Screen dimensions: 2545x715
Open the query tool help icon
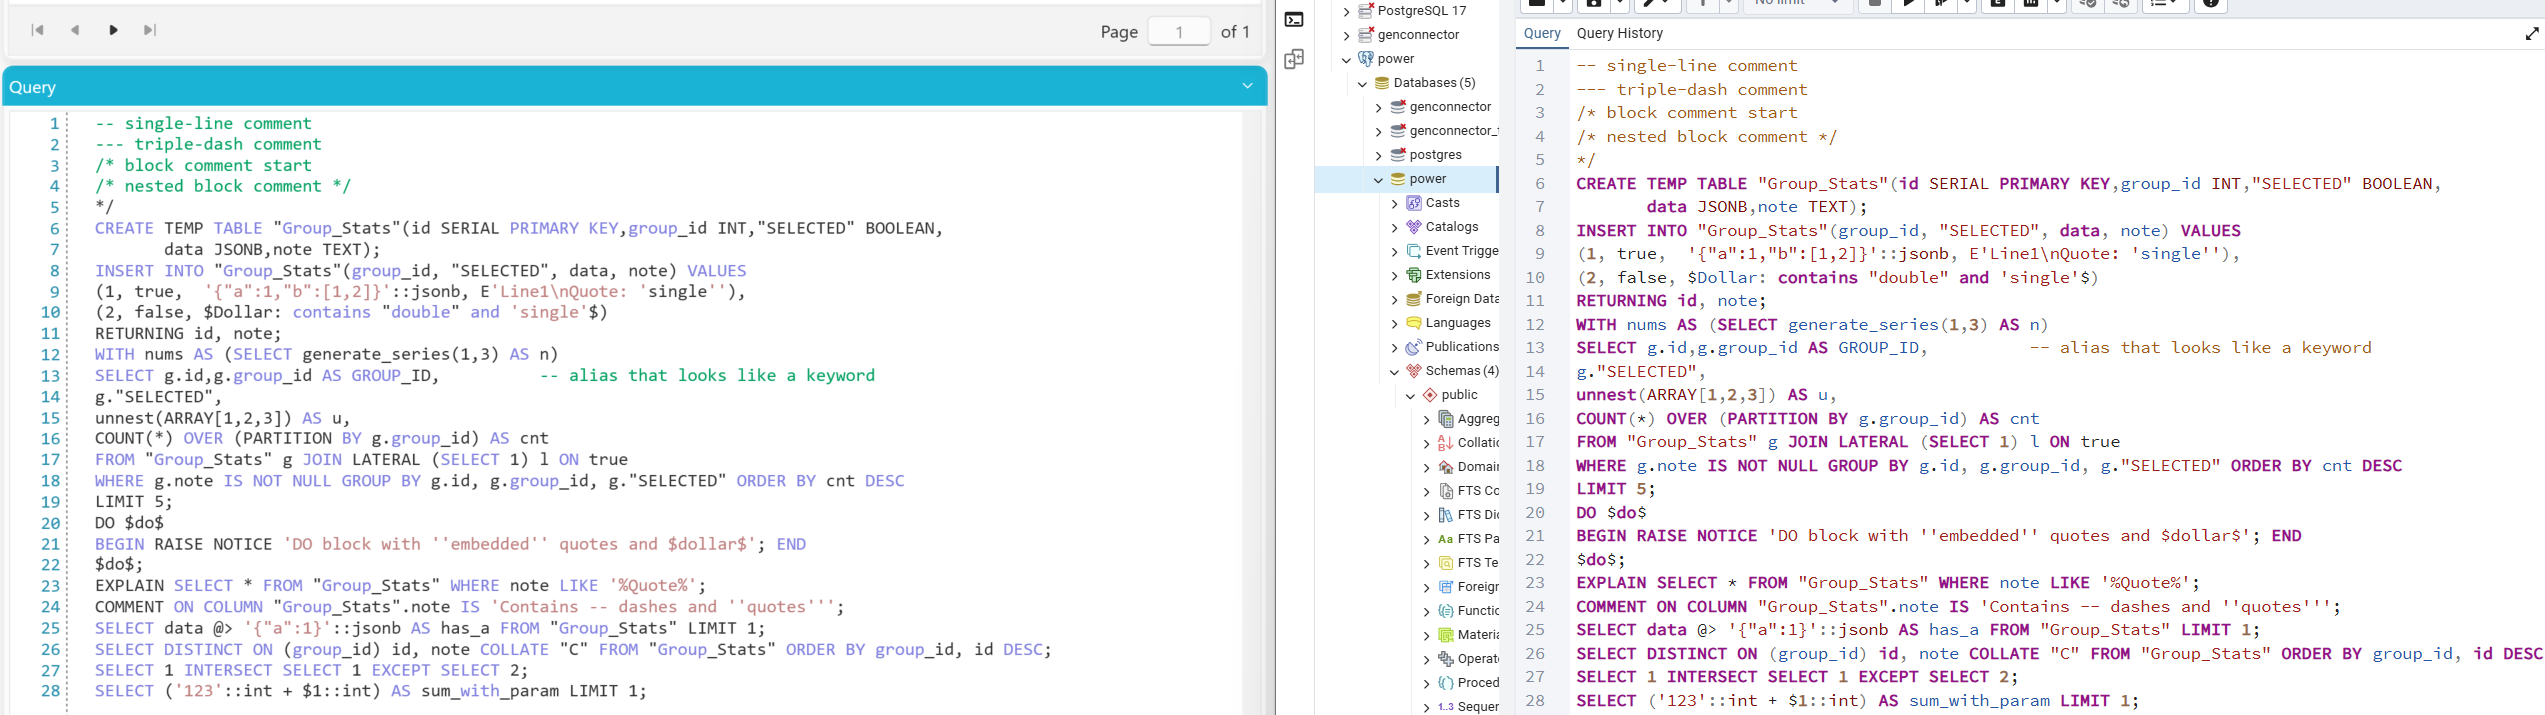pos(2211,5)
